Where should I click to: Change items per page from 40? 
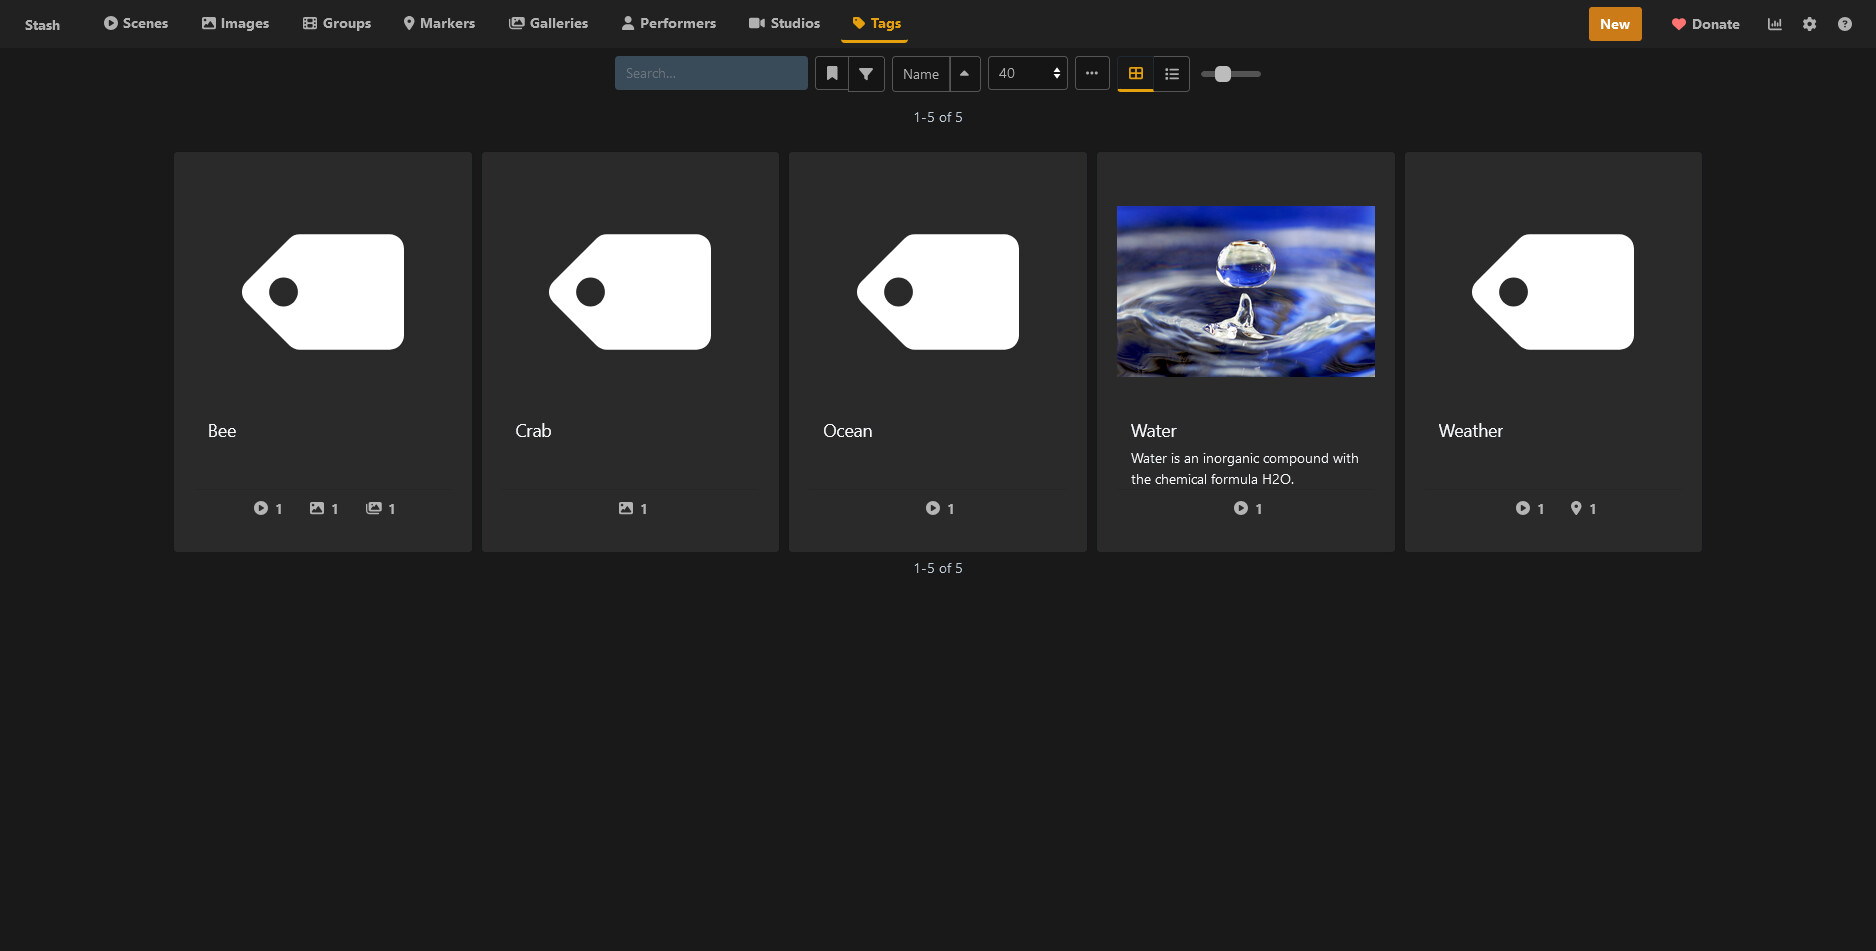(x=1028, y=73)
